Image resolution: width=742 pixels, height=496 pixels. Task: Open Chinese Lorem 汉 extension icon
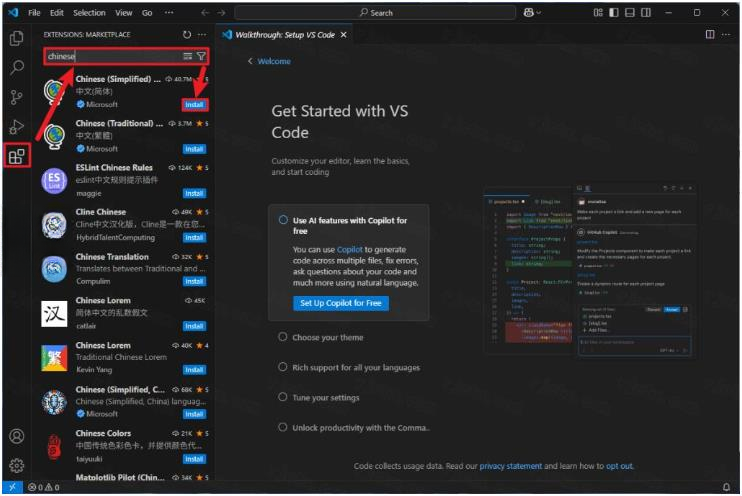click(54, 313)
